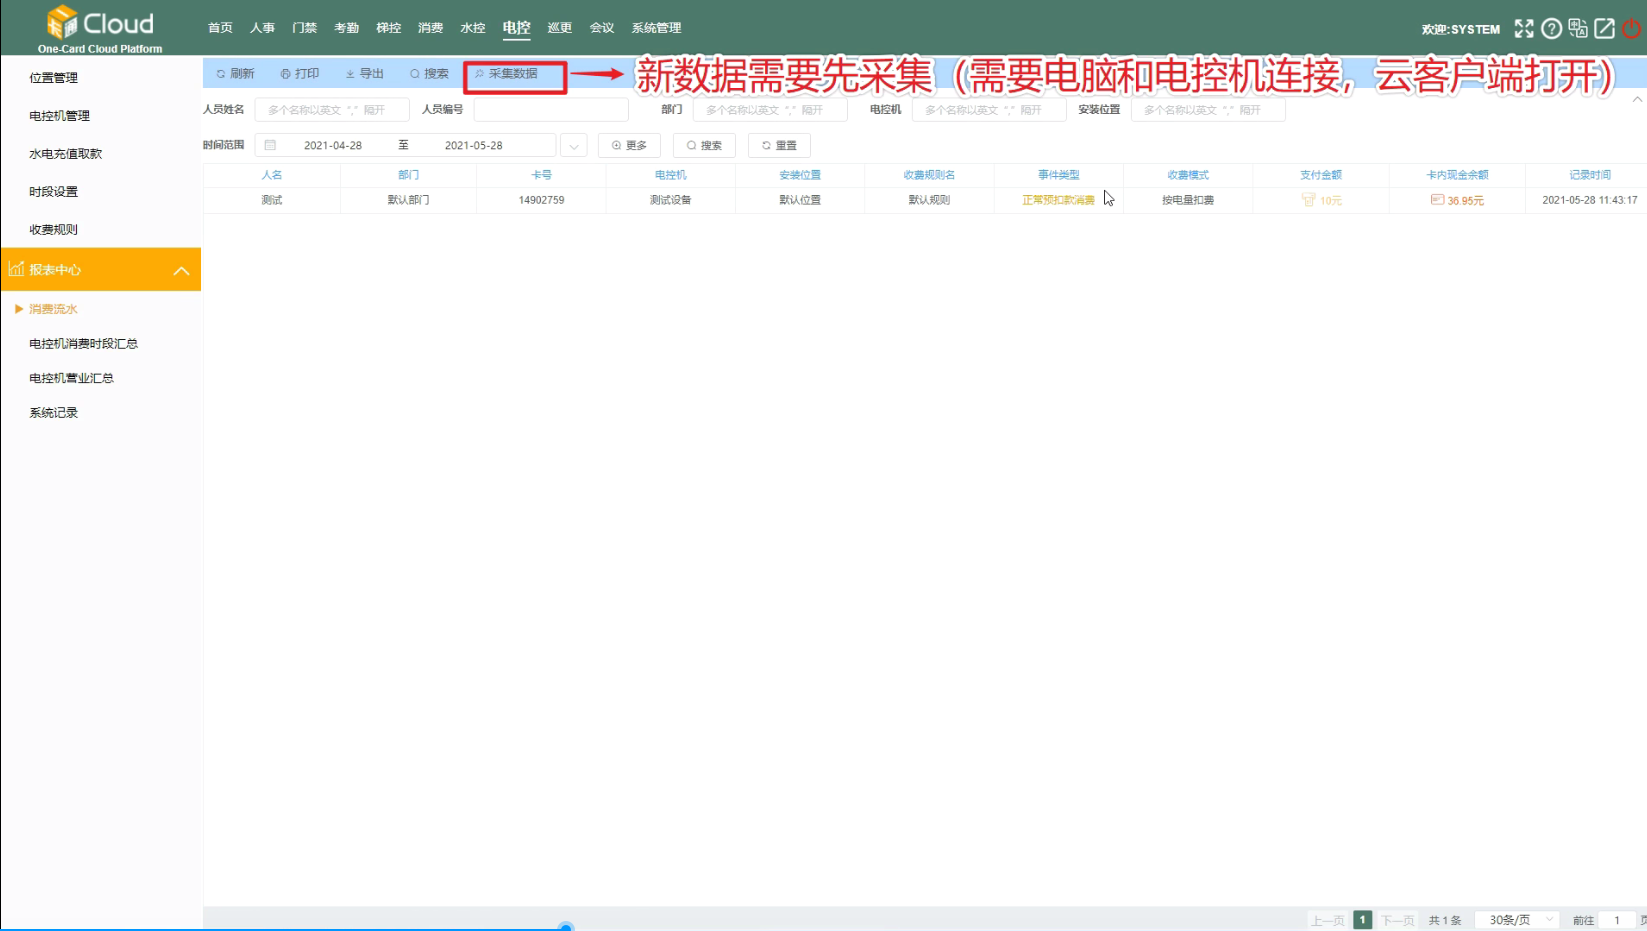Switch interface language via the translate icon
1647x931 pixels.
pyautogui.click(x=1578, y=28)
